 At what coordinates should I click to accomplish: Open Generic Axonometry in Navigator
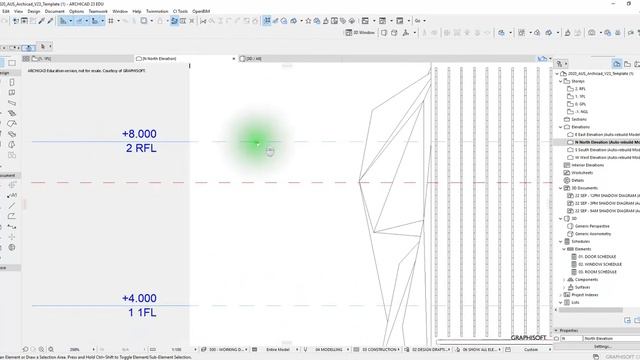tap(590, 234)
